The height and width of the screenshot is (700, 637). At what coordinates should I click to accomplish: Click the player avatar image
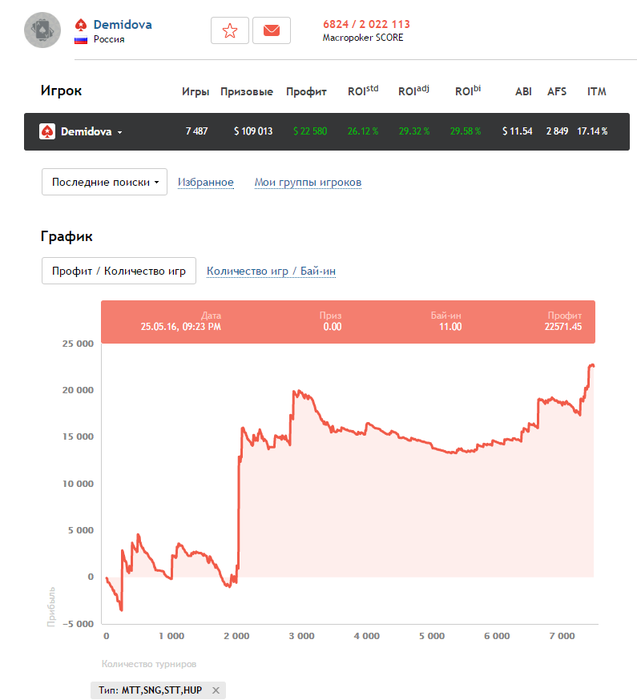[41, 30]
